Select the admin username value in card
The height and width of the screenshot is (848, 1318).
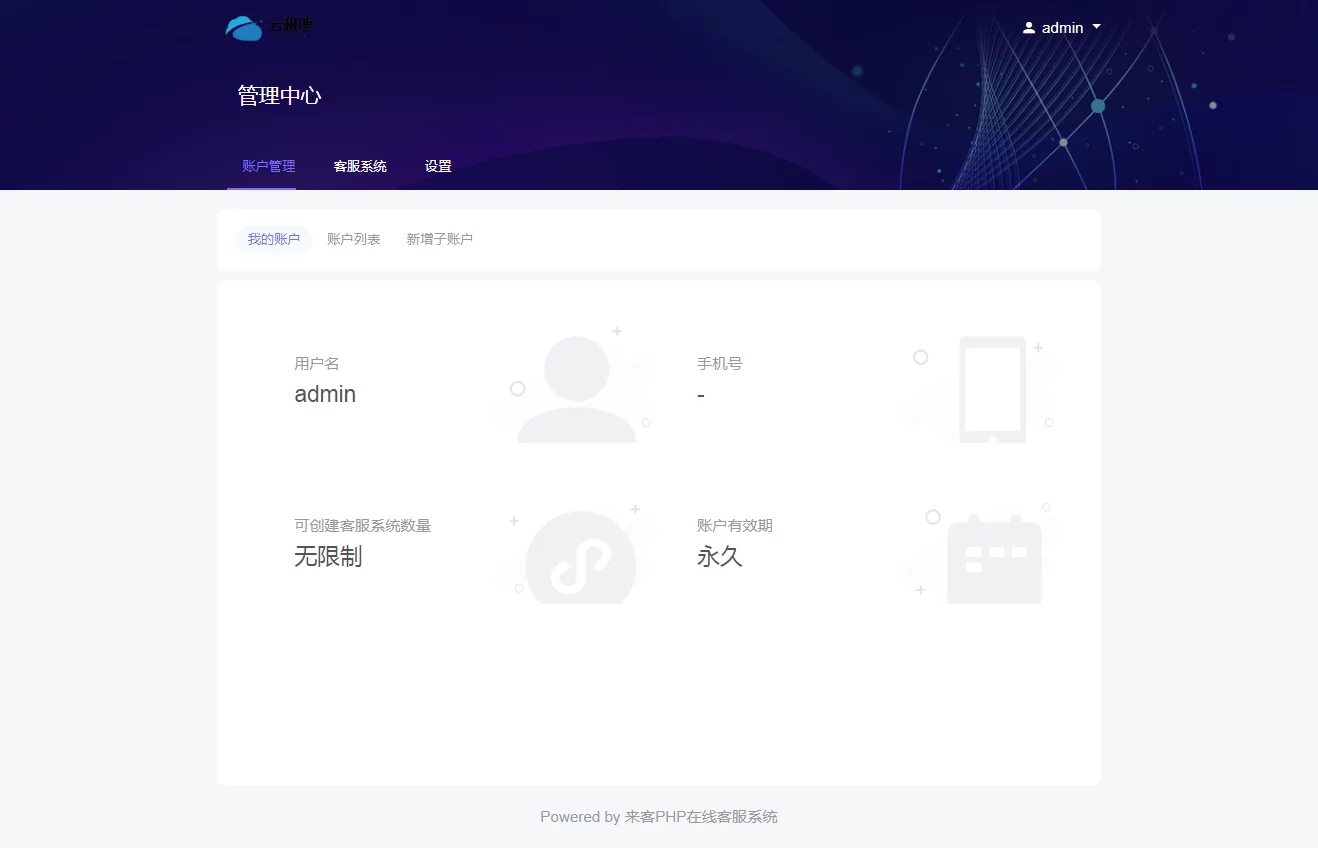click(x=325, y=394)
